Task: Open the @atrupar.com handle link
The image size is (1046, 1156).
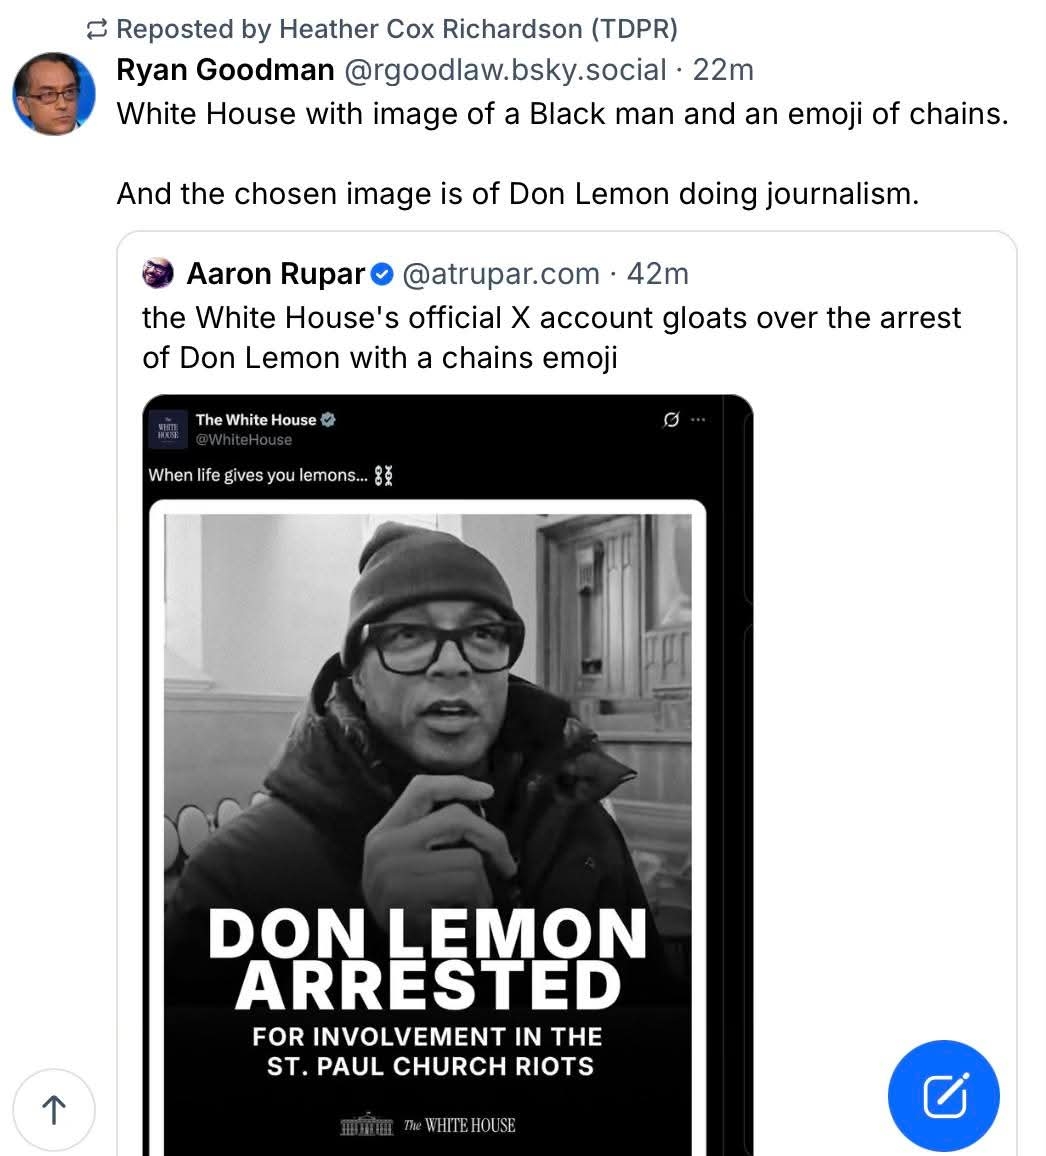Action: tap(500, 273)
